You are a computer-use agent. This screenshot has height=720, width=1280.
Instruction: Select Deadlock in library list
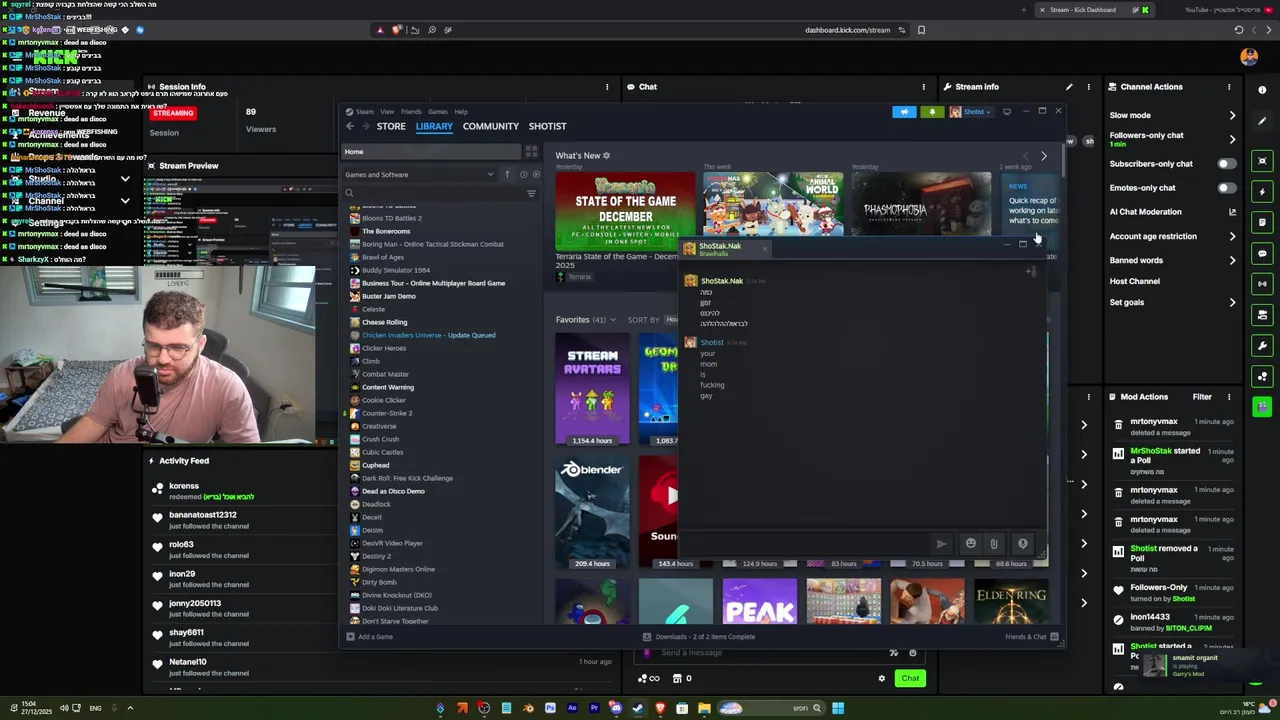[376, 504]
